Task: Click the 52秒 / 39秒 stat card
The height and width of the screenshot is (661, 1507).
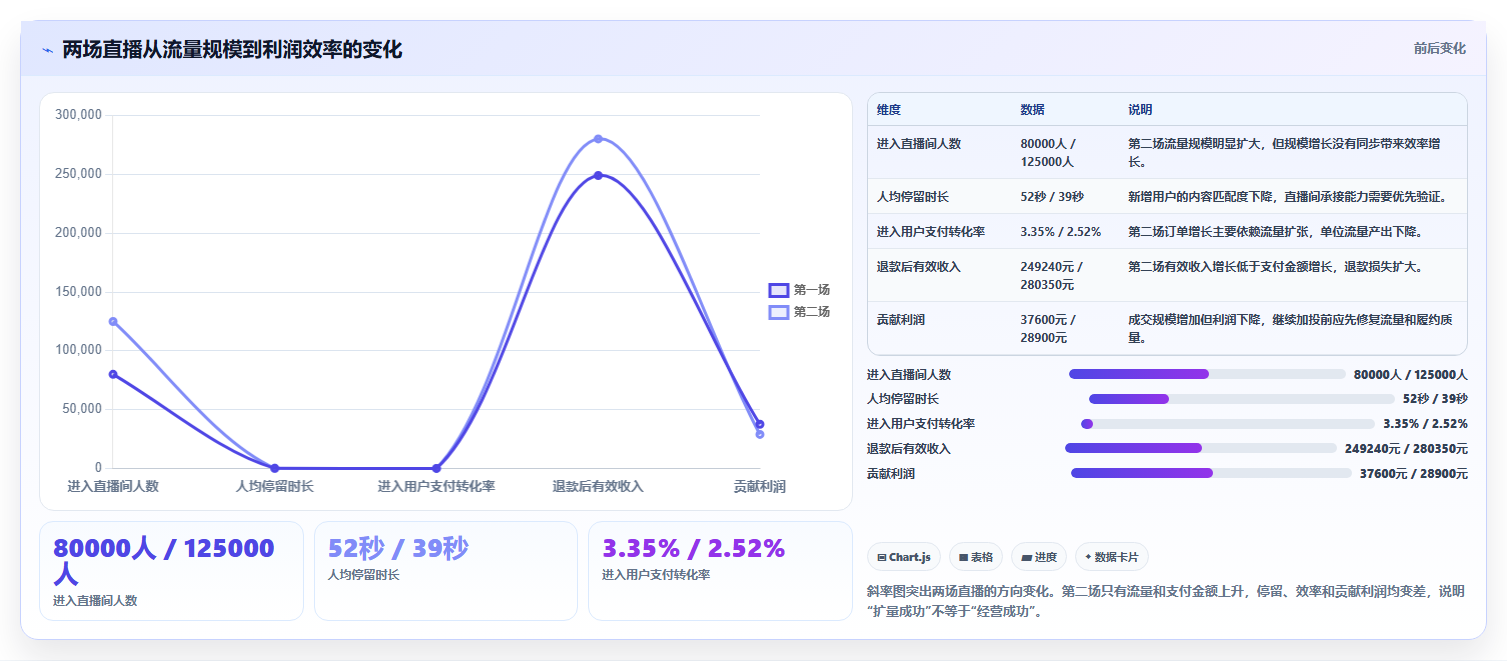Action: 446,571
